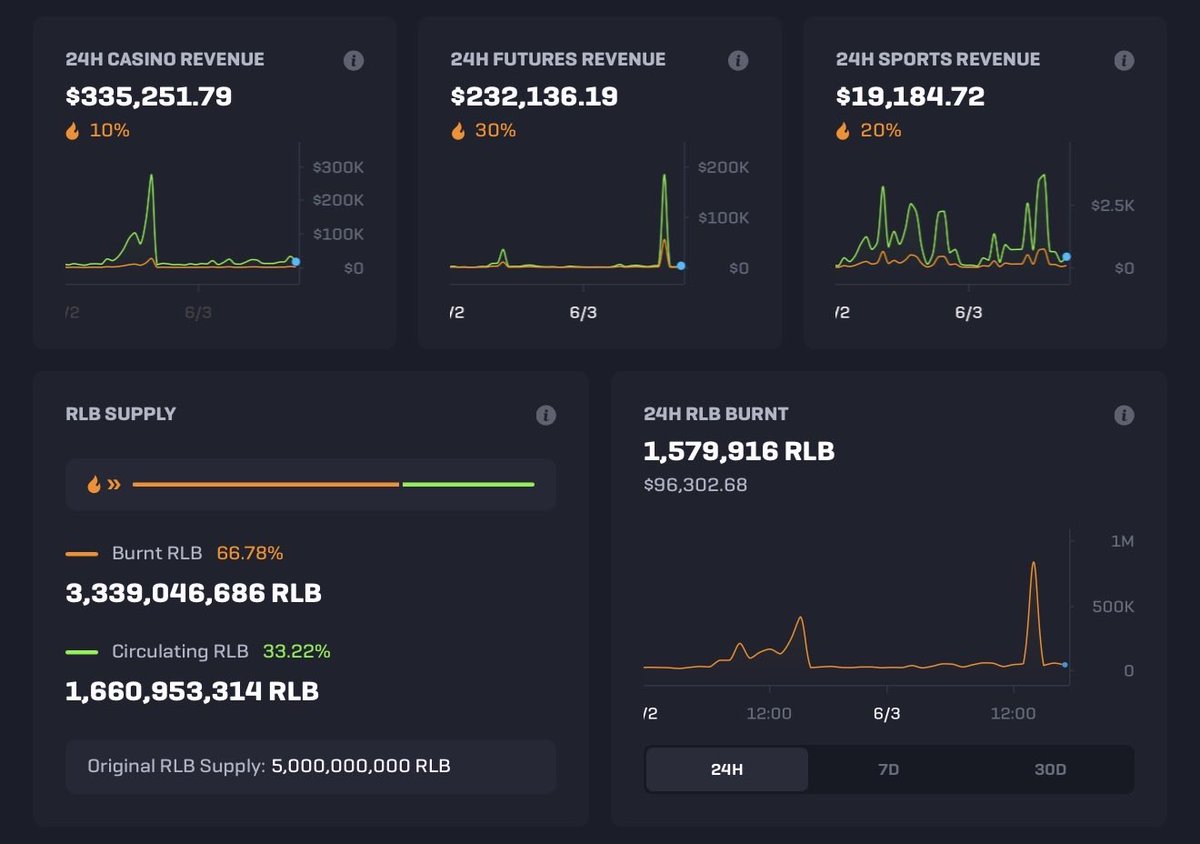
Task: Click futures revenue value $232,136.19
Action: point(534,97)
